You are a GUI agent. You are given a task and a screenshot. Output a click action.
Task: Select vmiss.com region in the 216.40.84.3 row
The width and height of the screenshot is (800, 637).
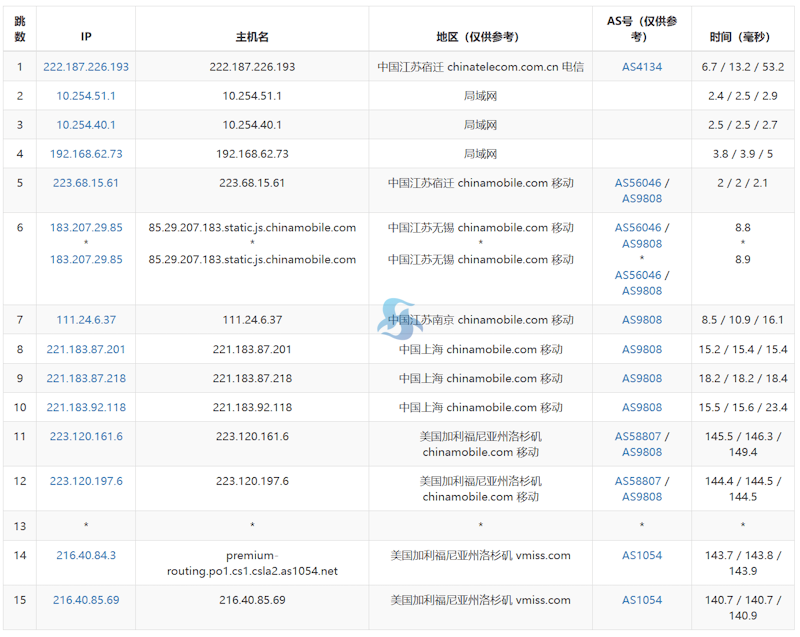(480, 555)
